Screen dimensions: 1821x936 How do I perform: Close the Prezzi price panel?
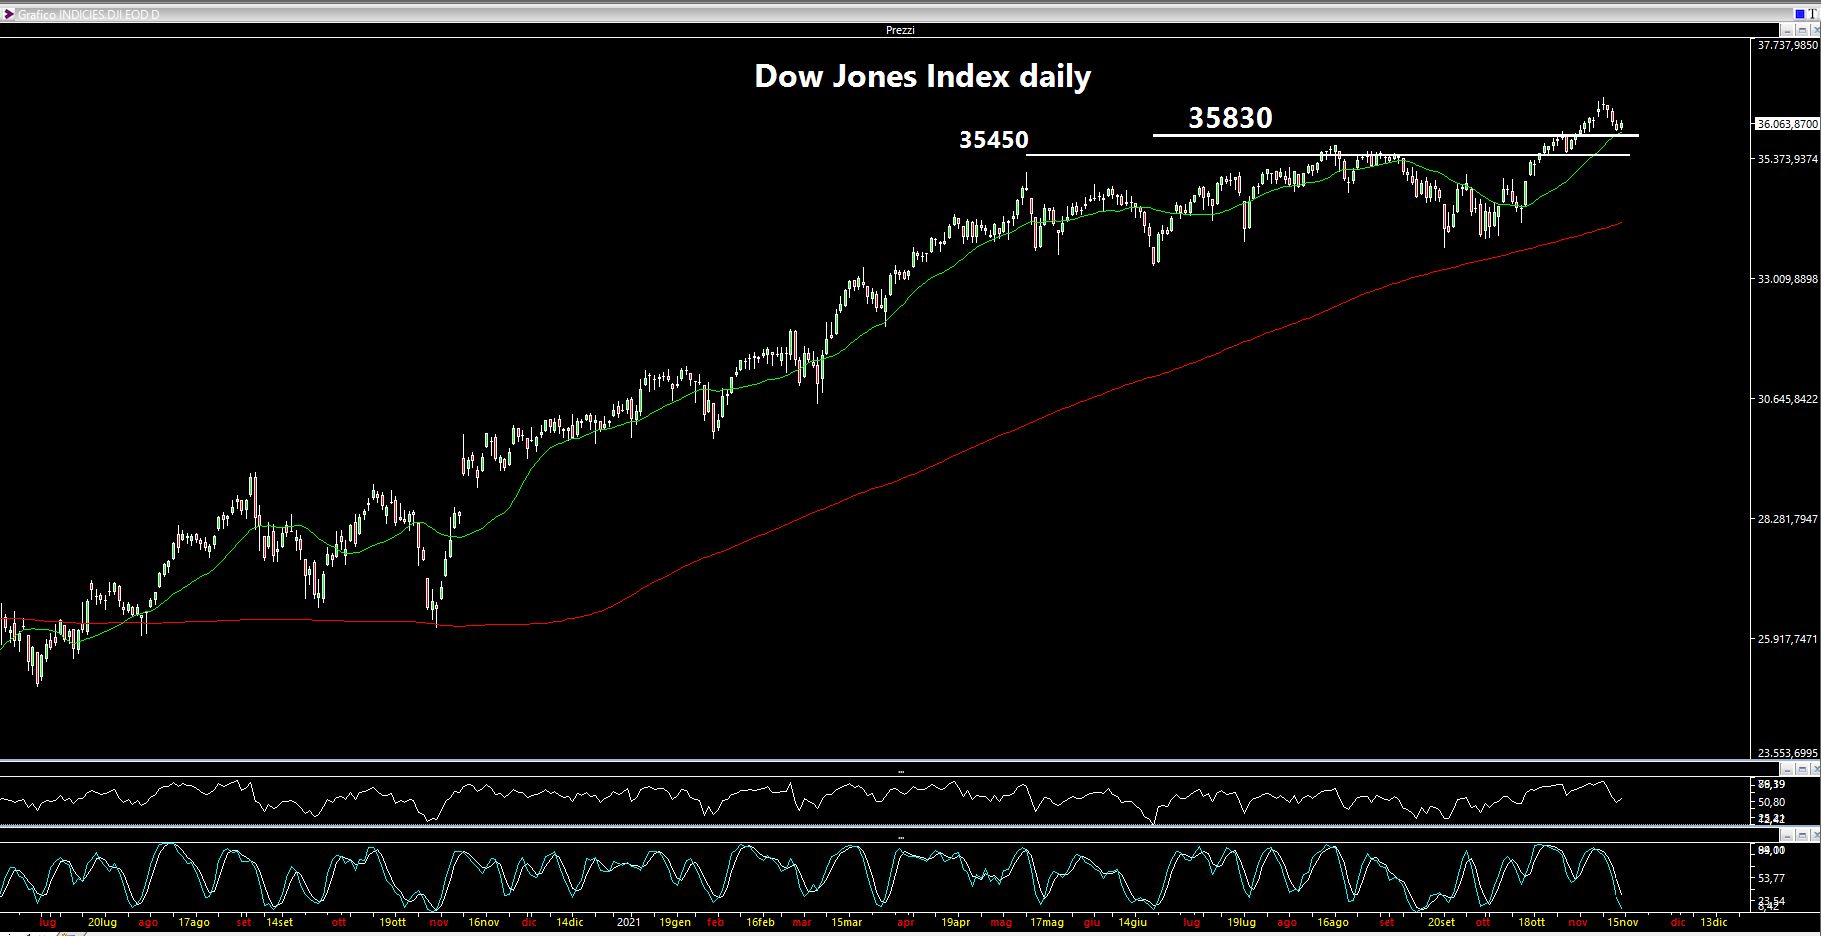(1815, 30)
